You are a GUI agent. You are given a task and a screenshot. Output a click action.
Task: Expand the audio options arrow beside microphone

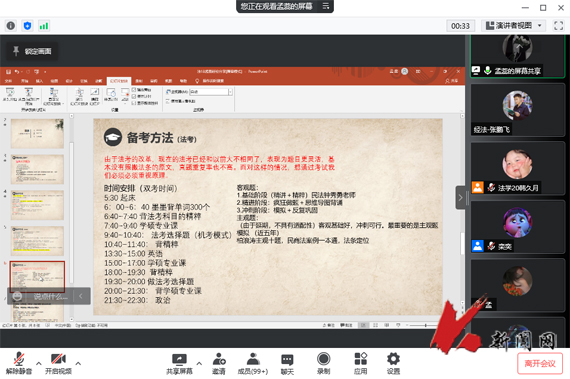tap(39, 363)
